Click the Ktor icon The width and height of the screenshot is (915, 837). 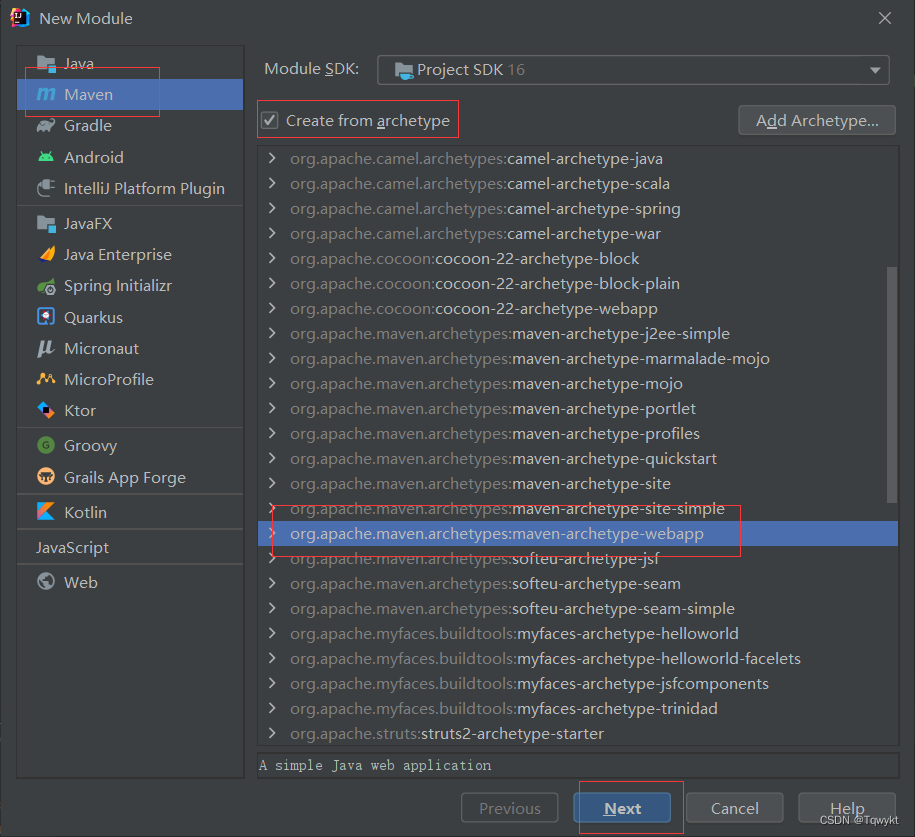46,410
